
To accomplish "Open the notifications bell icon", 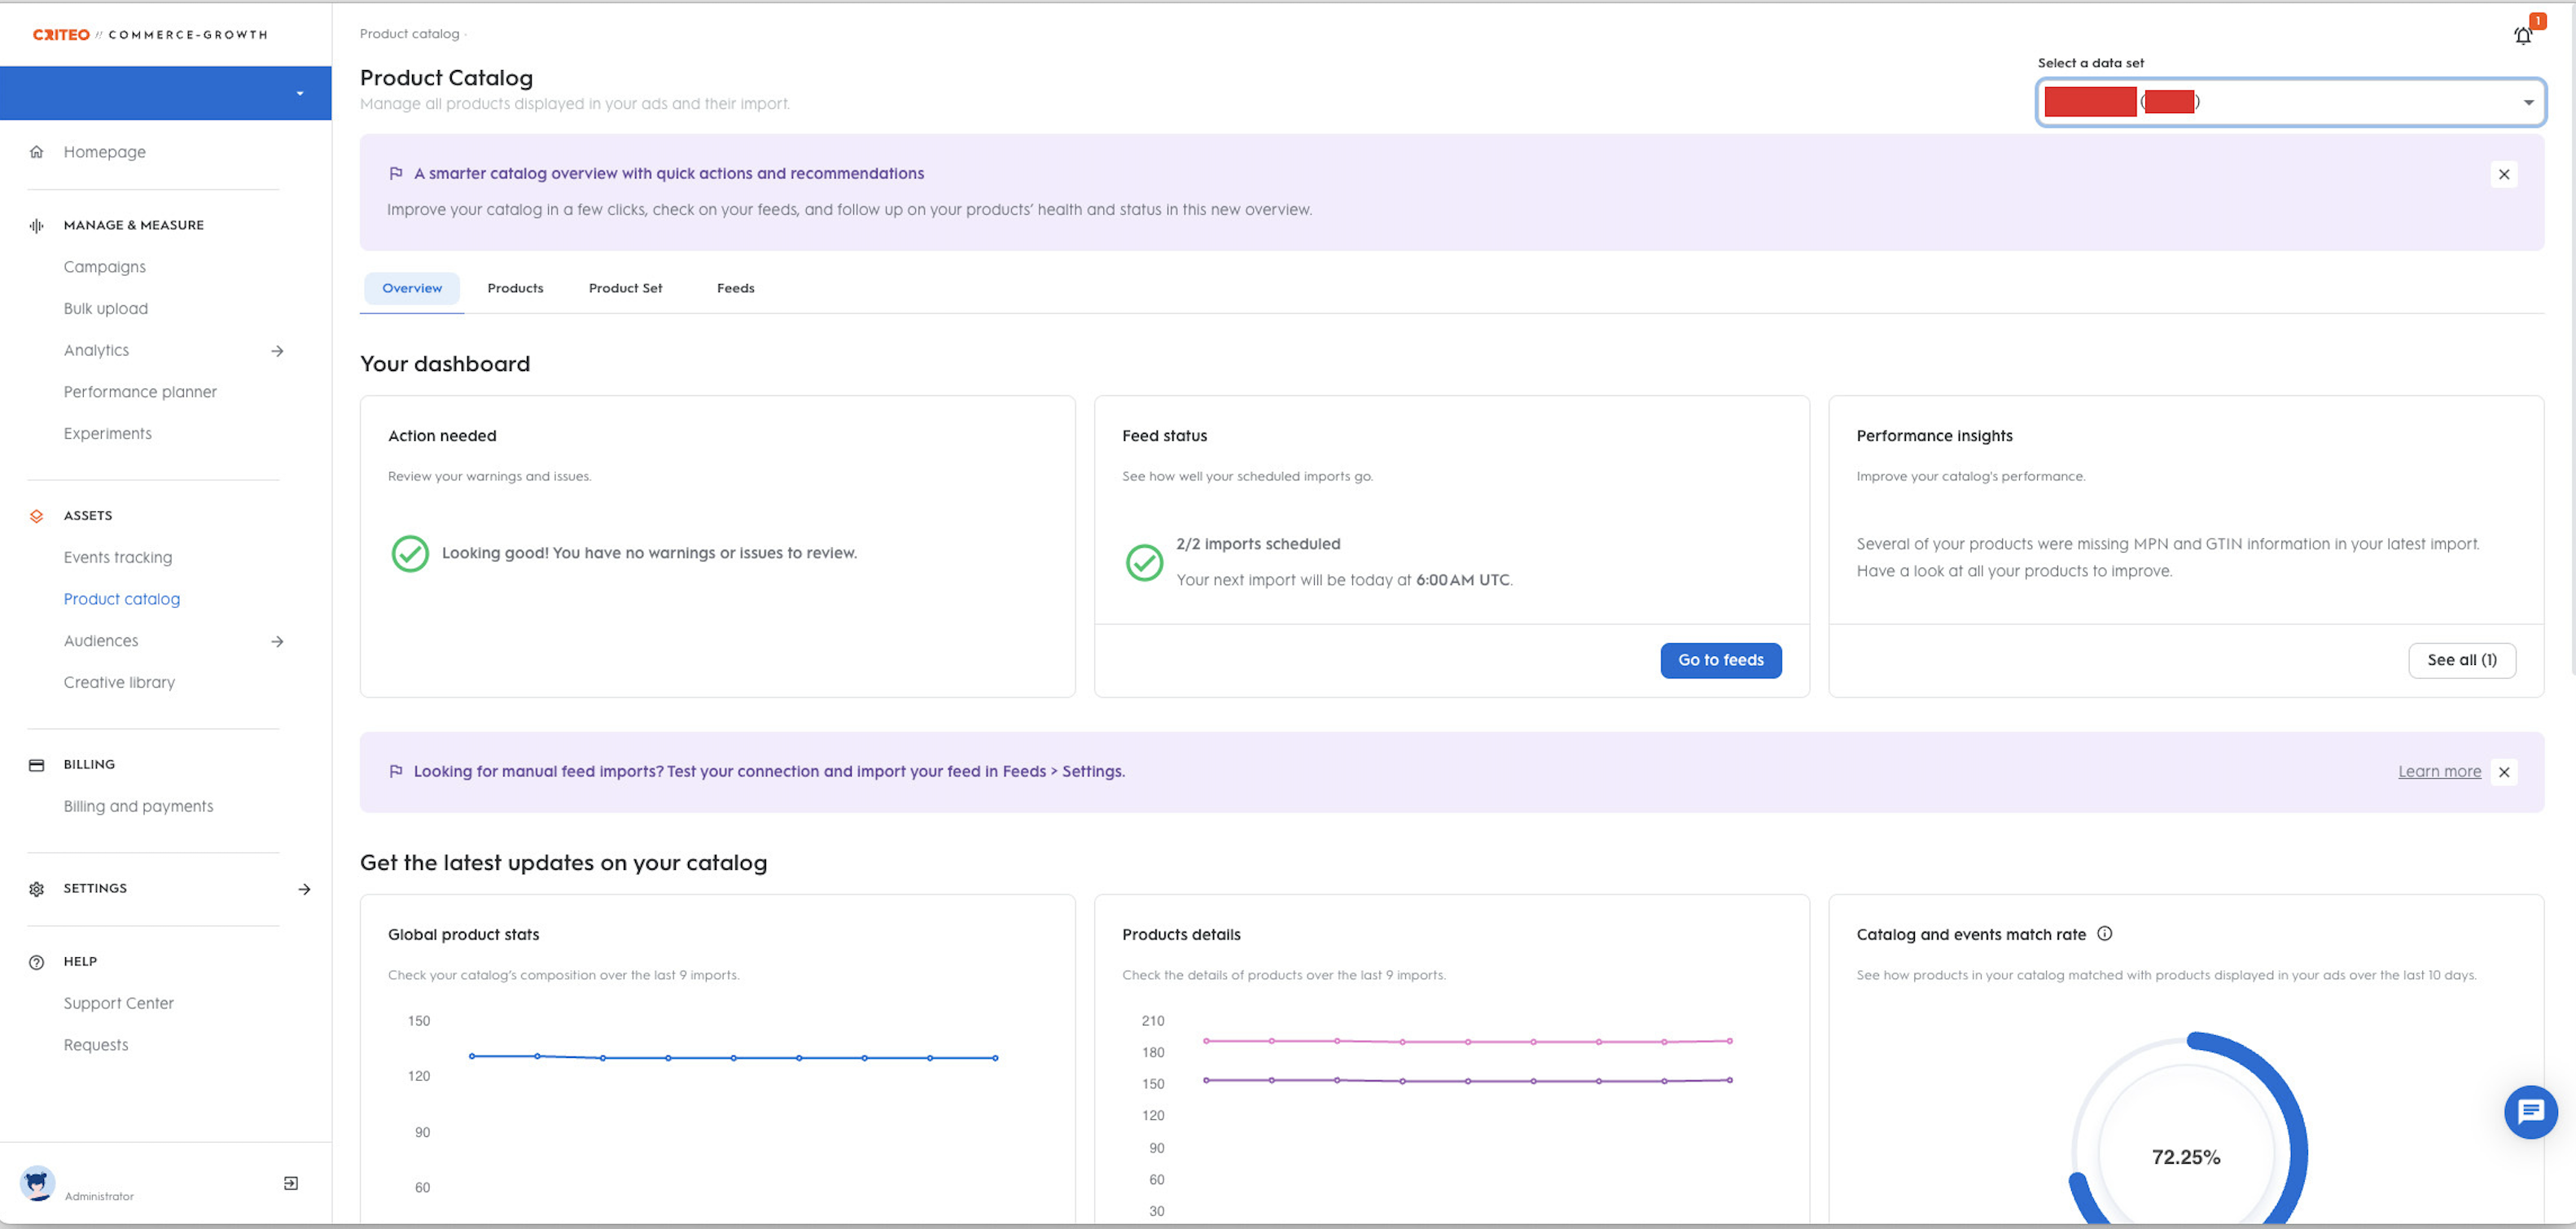I will click(x=2522, y=36).
